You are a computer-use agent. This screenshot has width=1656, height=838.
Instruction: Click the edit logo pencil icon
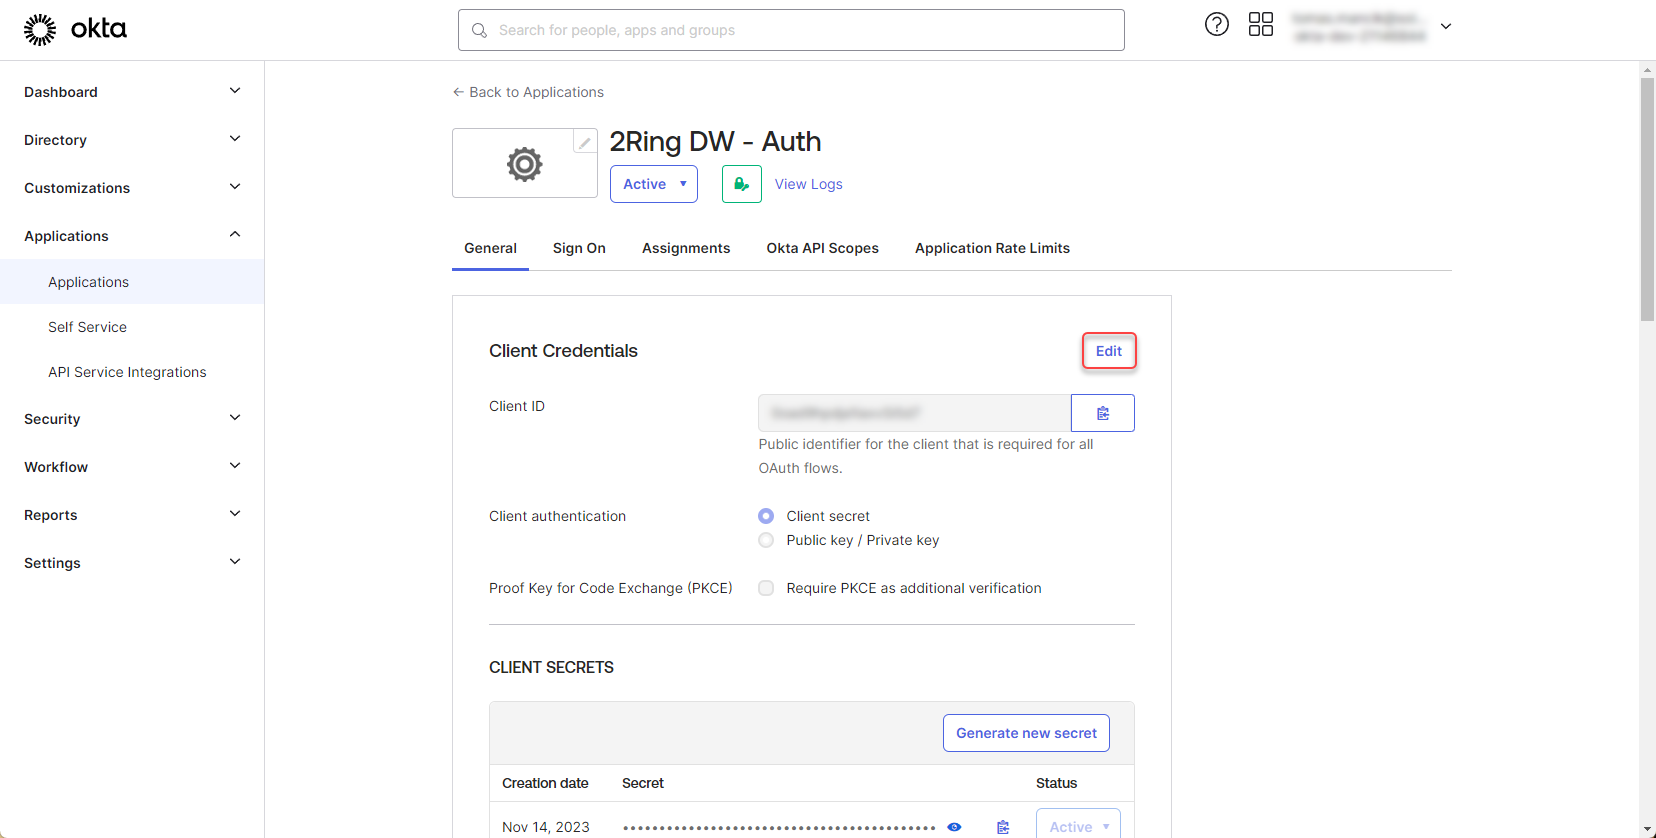coord(584,143)
